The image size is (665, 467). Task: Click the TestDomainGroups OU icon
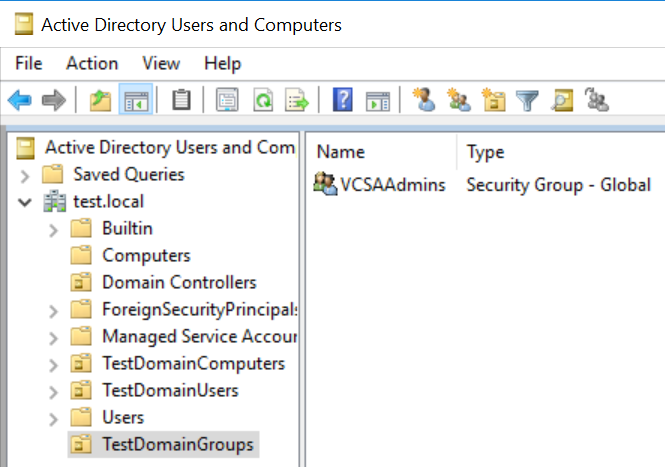(x=81, y=444)
